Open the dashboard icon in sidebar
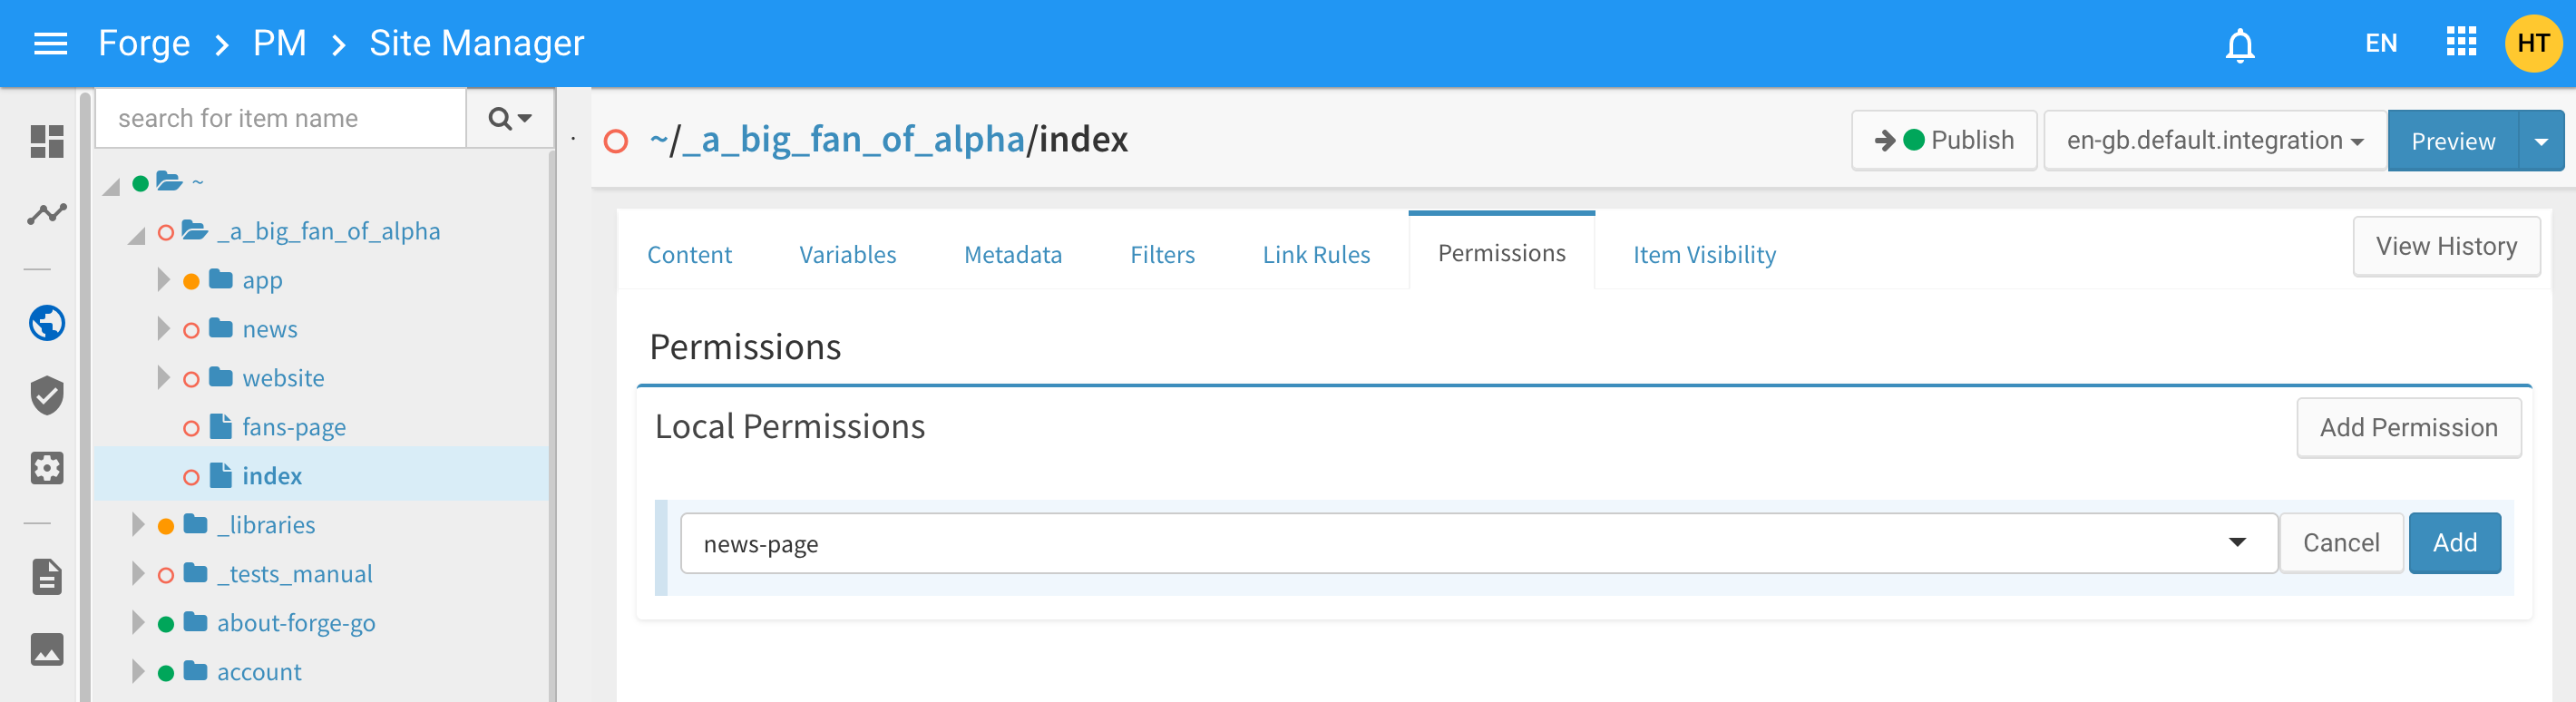Viewport: 2576px width, 702px height. (47, 141)
